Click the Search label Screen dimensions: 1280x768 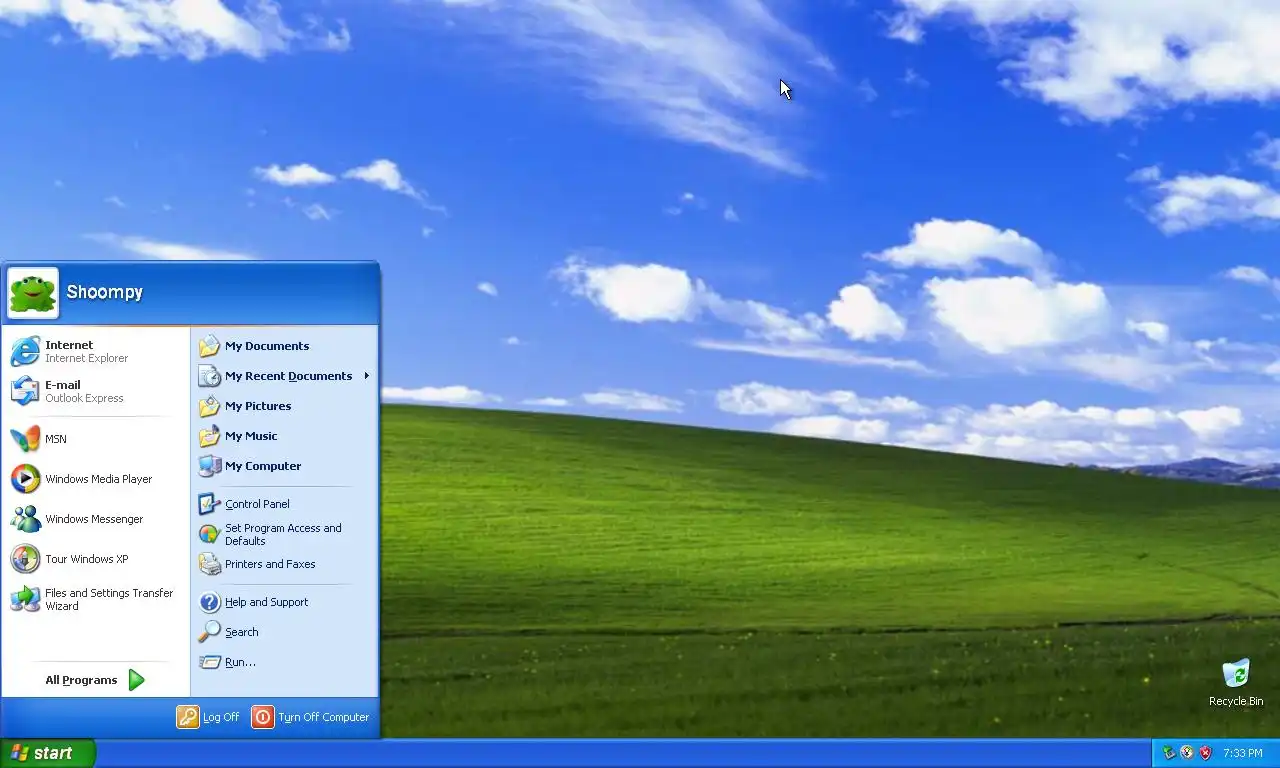click(x=242, y=632)
